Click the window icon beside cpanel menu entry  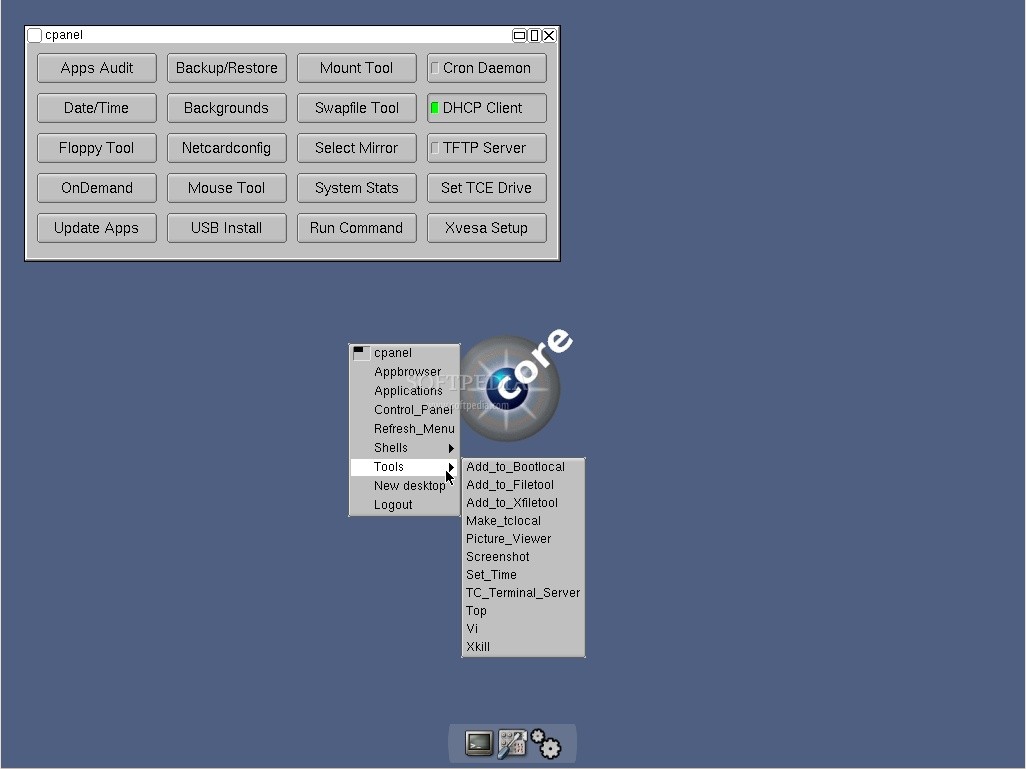pyautogui.click(x=361, y=353)
